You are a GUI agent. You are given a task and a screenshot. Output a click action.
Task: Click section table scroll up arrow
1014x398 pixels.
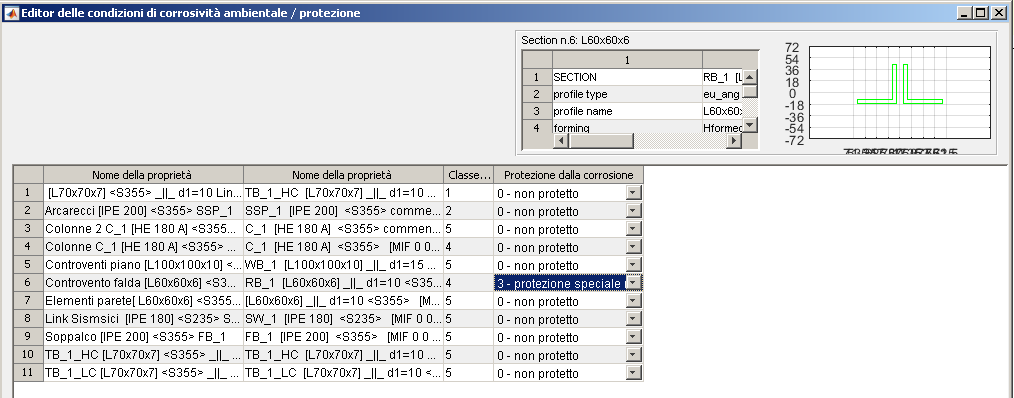[x=749, y=76]
